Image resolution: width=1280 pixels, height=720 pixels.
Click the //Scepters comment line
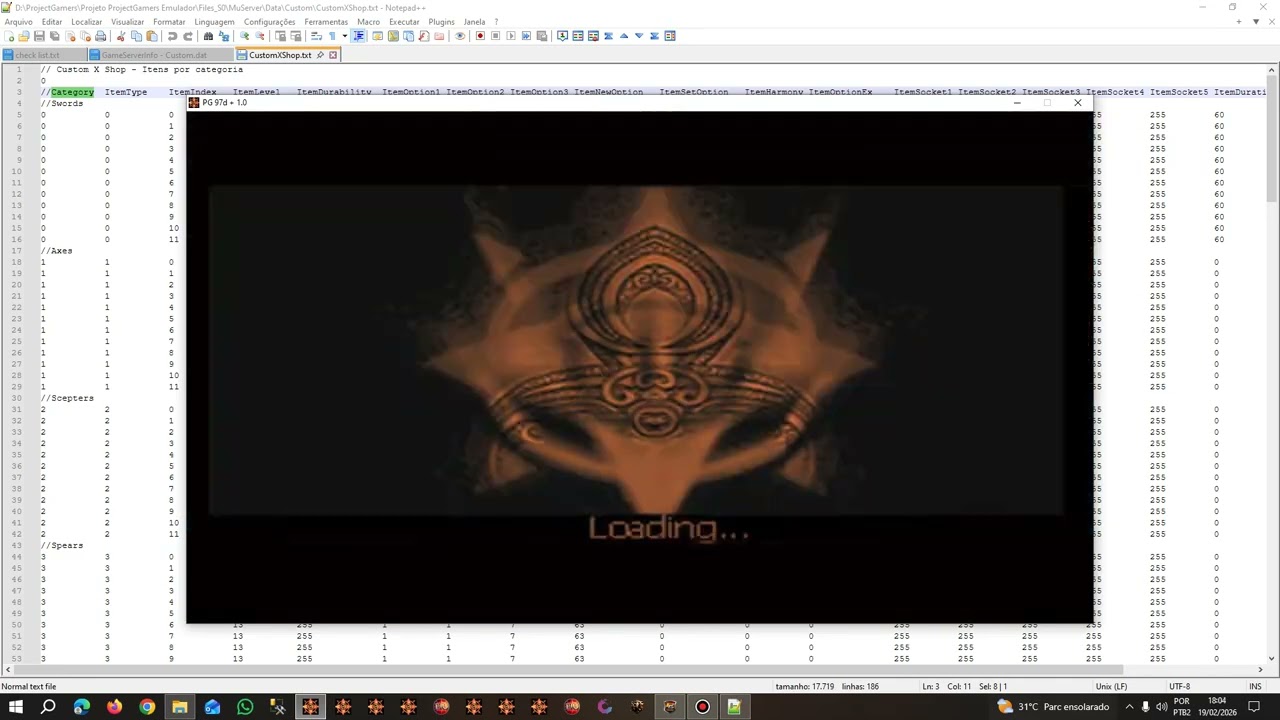coord(67,398)
